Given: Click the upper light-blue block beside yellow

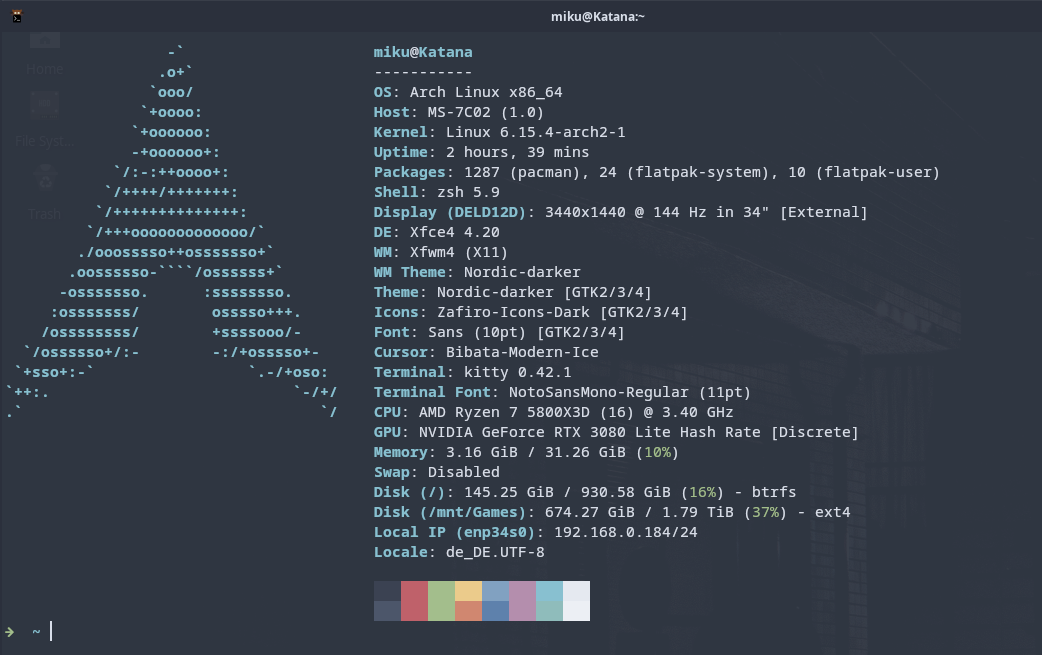Looking at the screenshot, I should point(495,591).
